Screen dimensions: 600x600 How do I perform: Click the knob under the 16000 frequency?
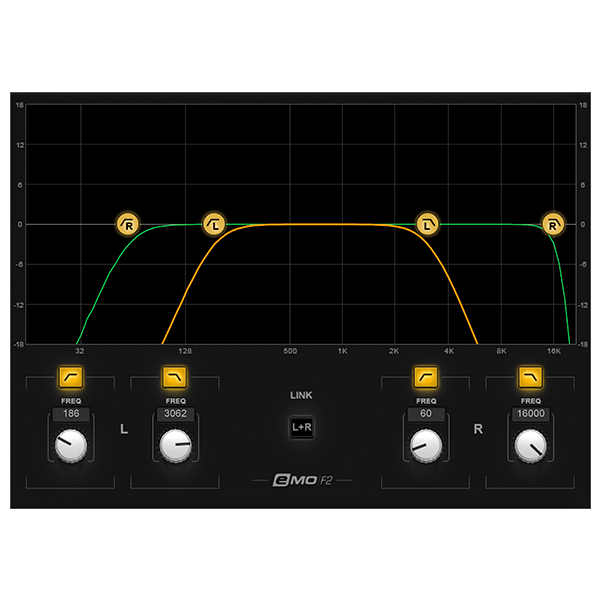coord(529,443)
